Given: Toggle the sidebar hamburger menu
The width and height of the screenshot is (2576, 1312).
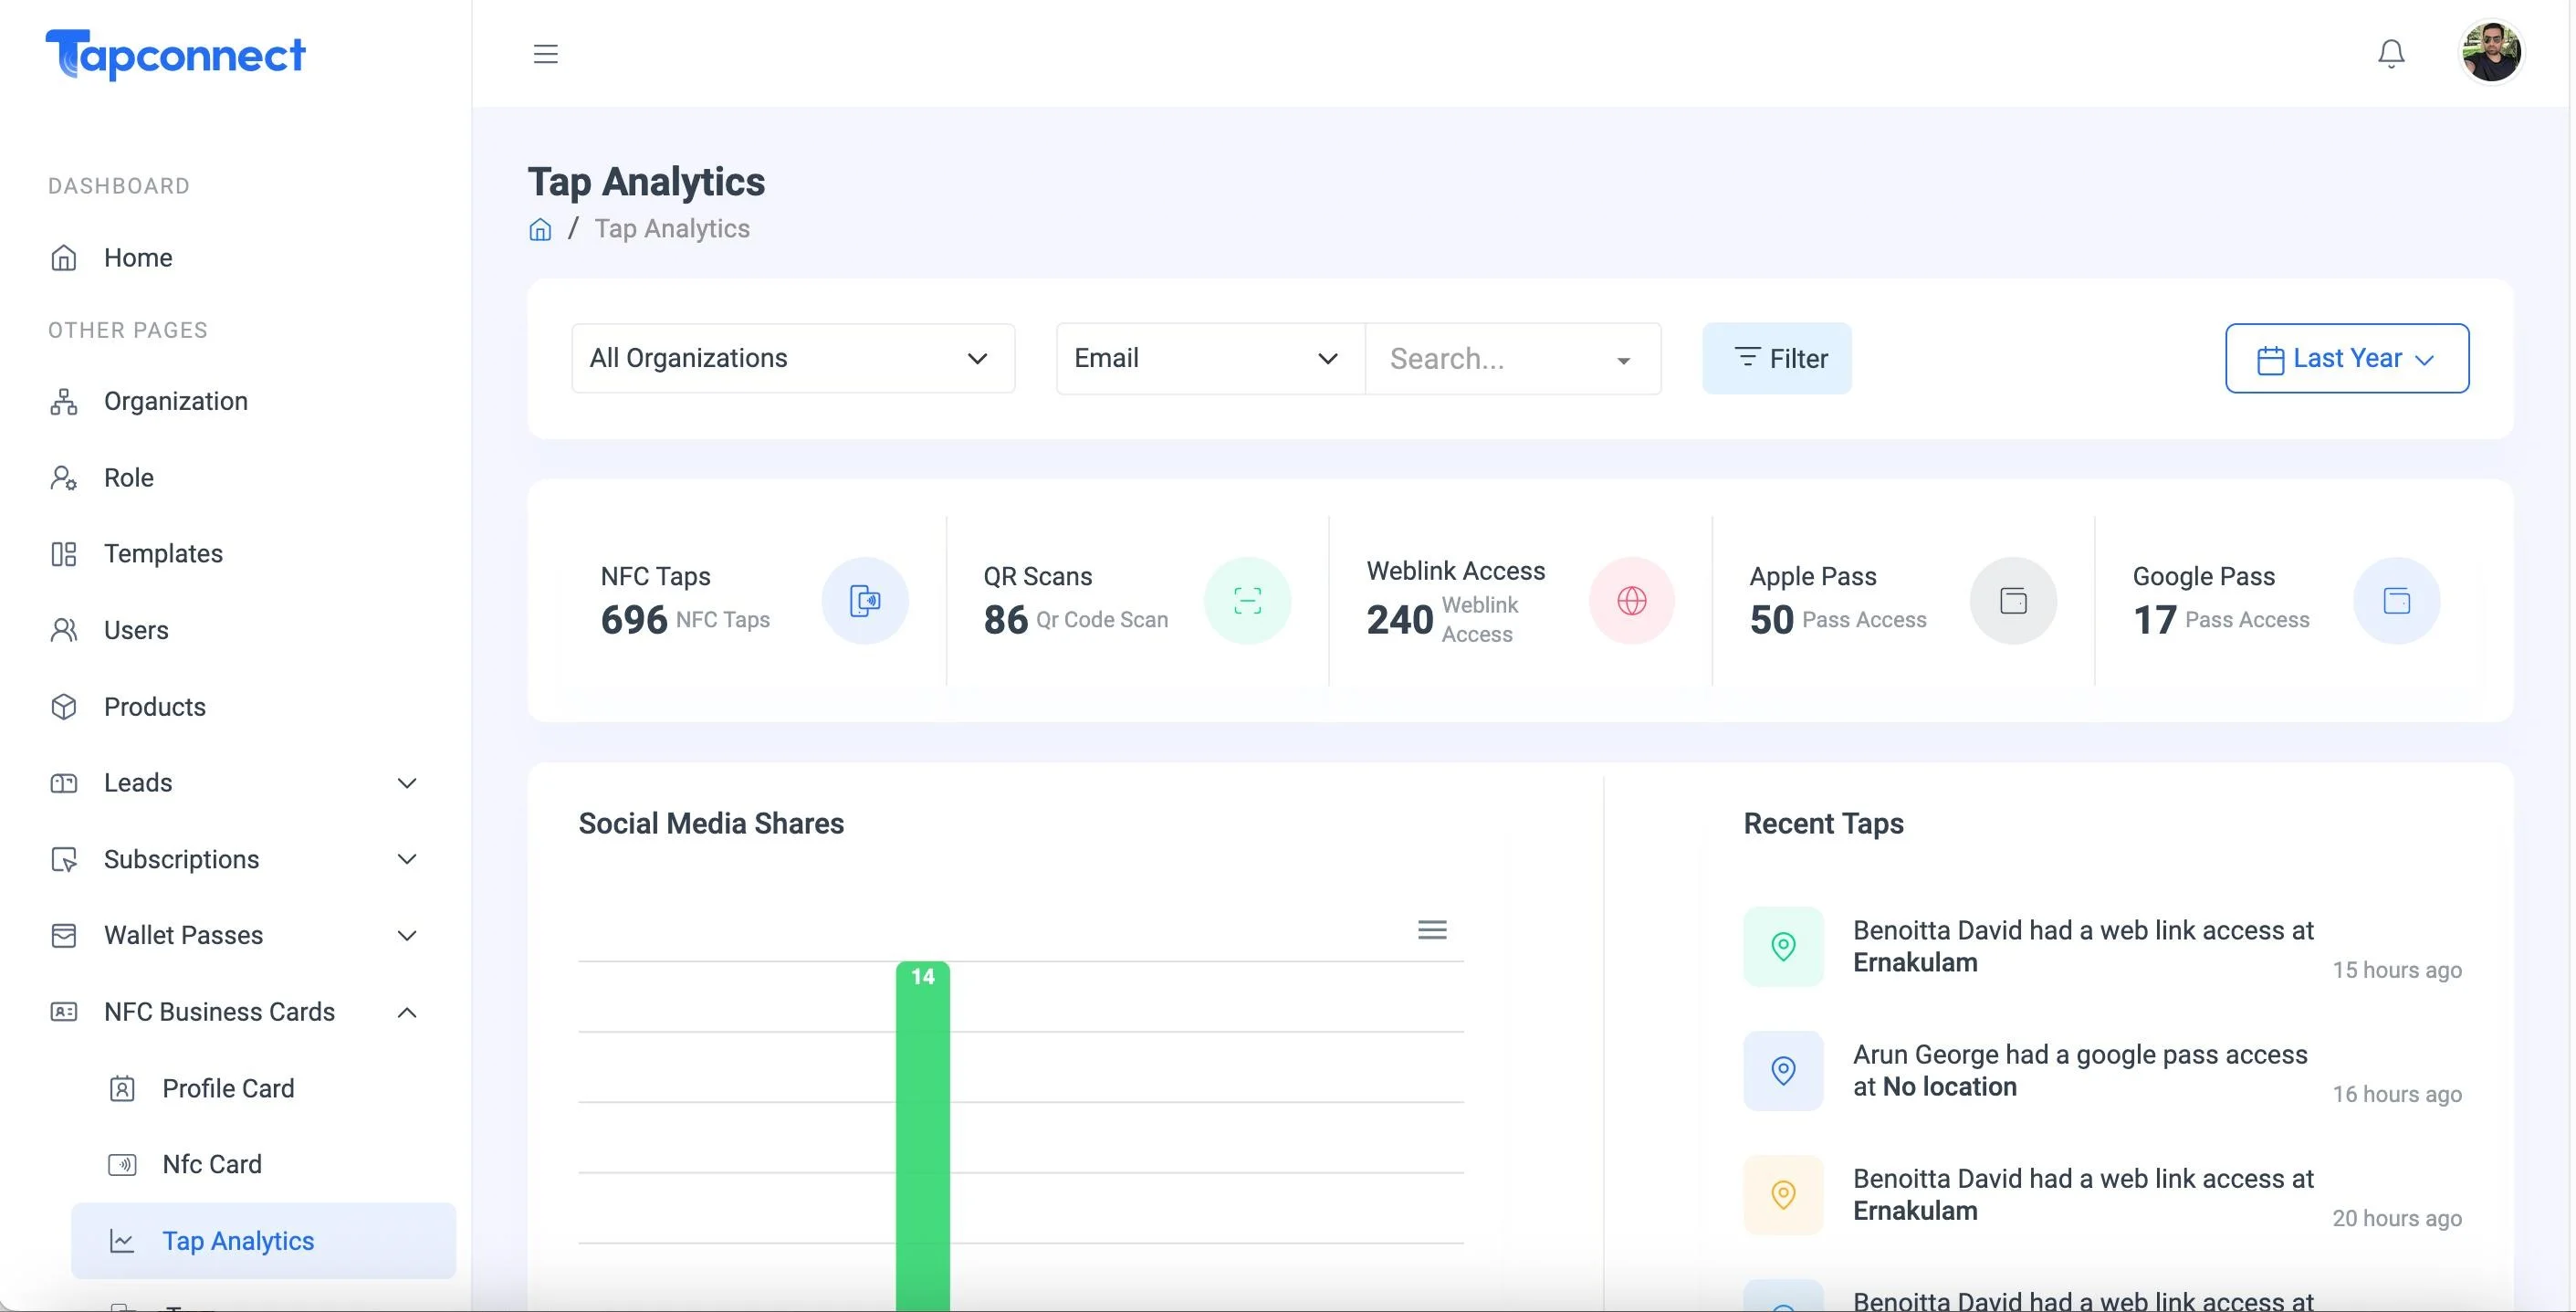Looking at the screenshot, I should [x=545, y=54].
